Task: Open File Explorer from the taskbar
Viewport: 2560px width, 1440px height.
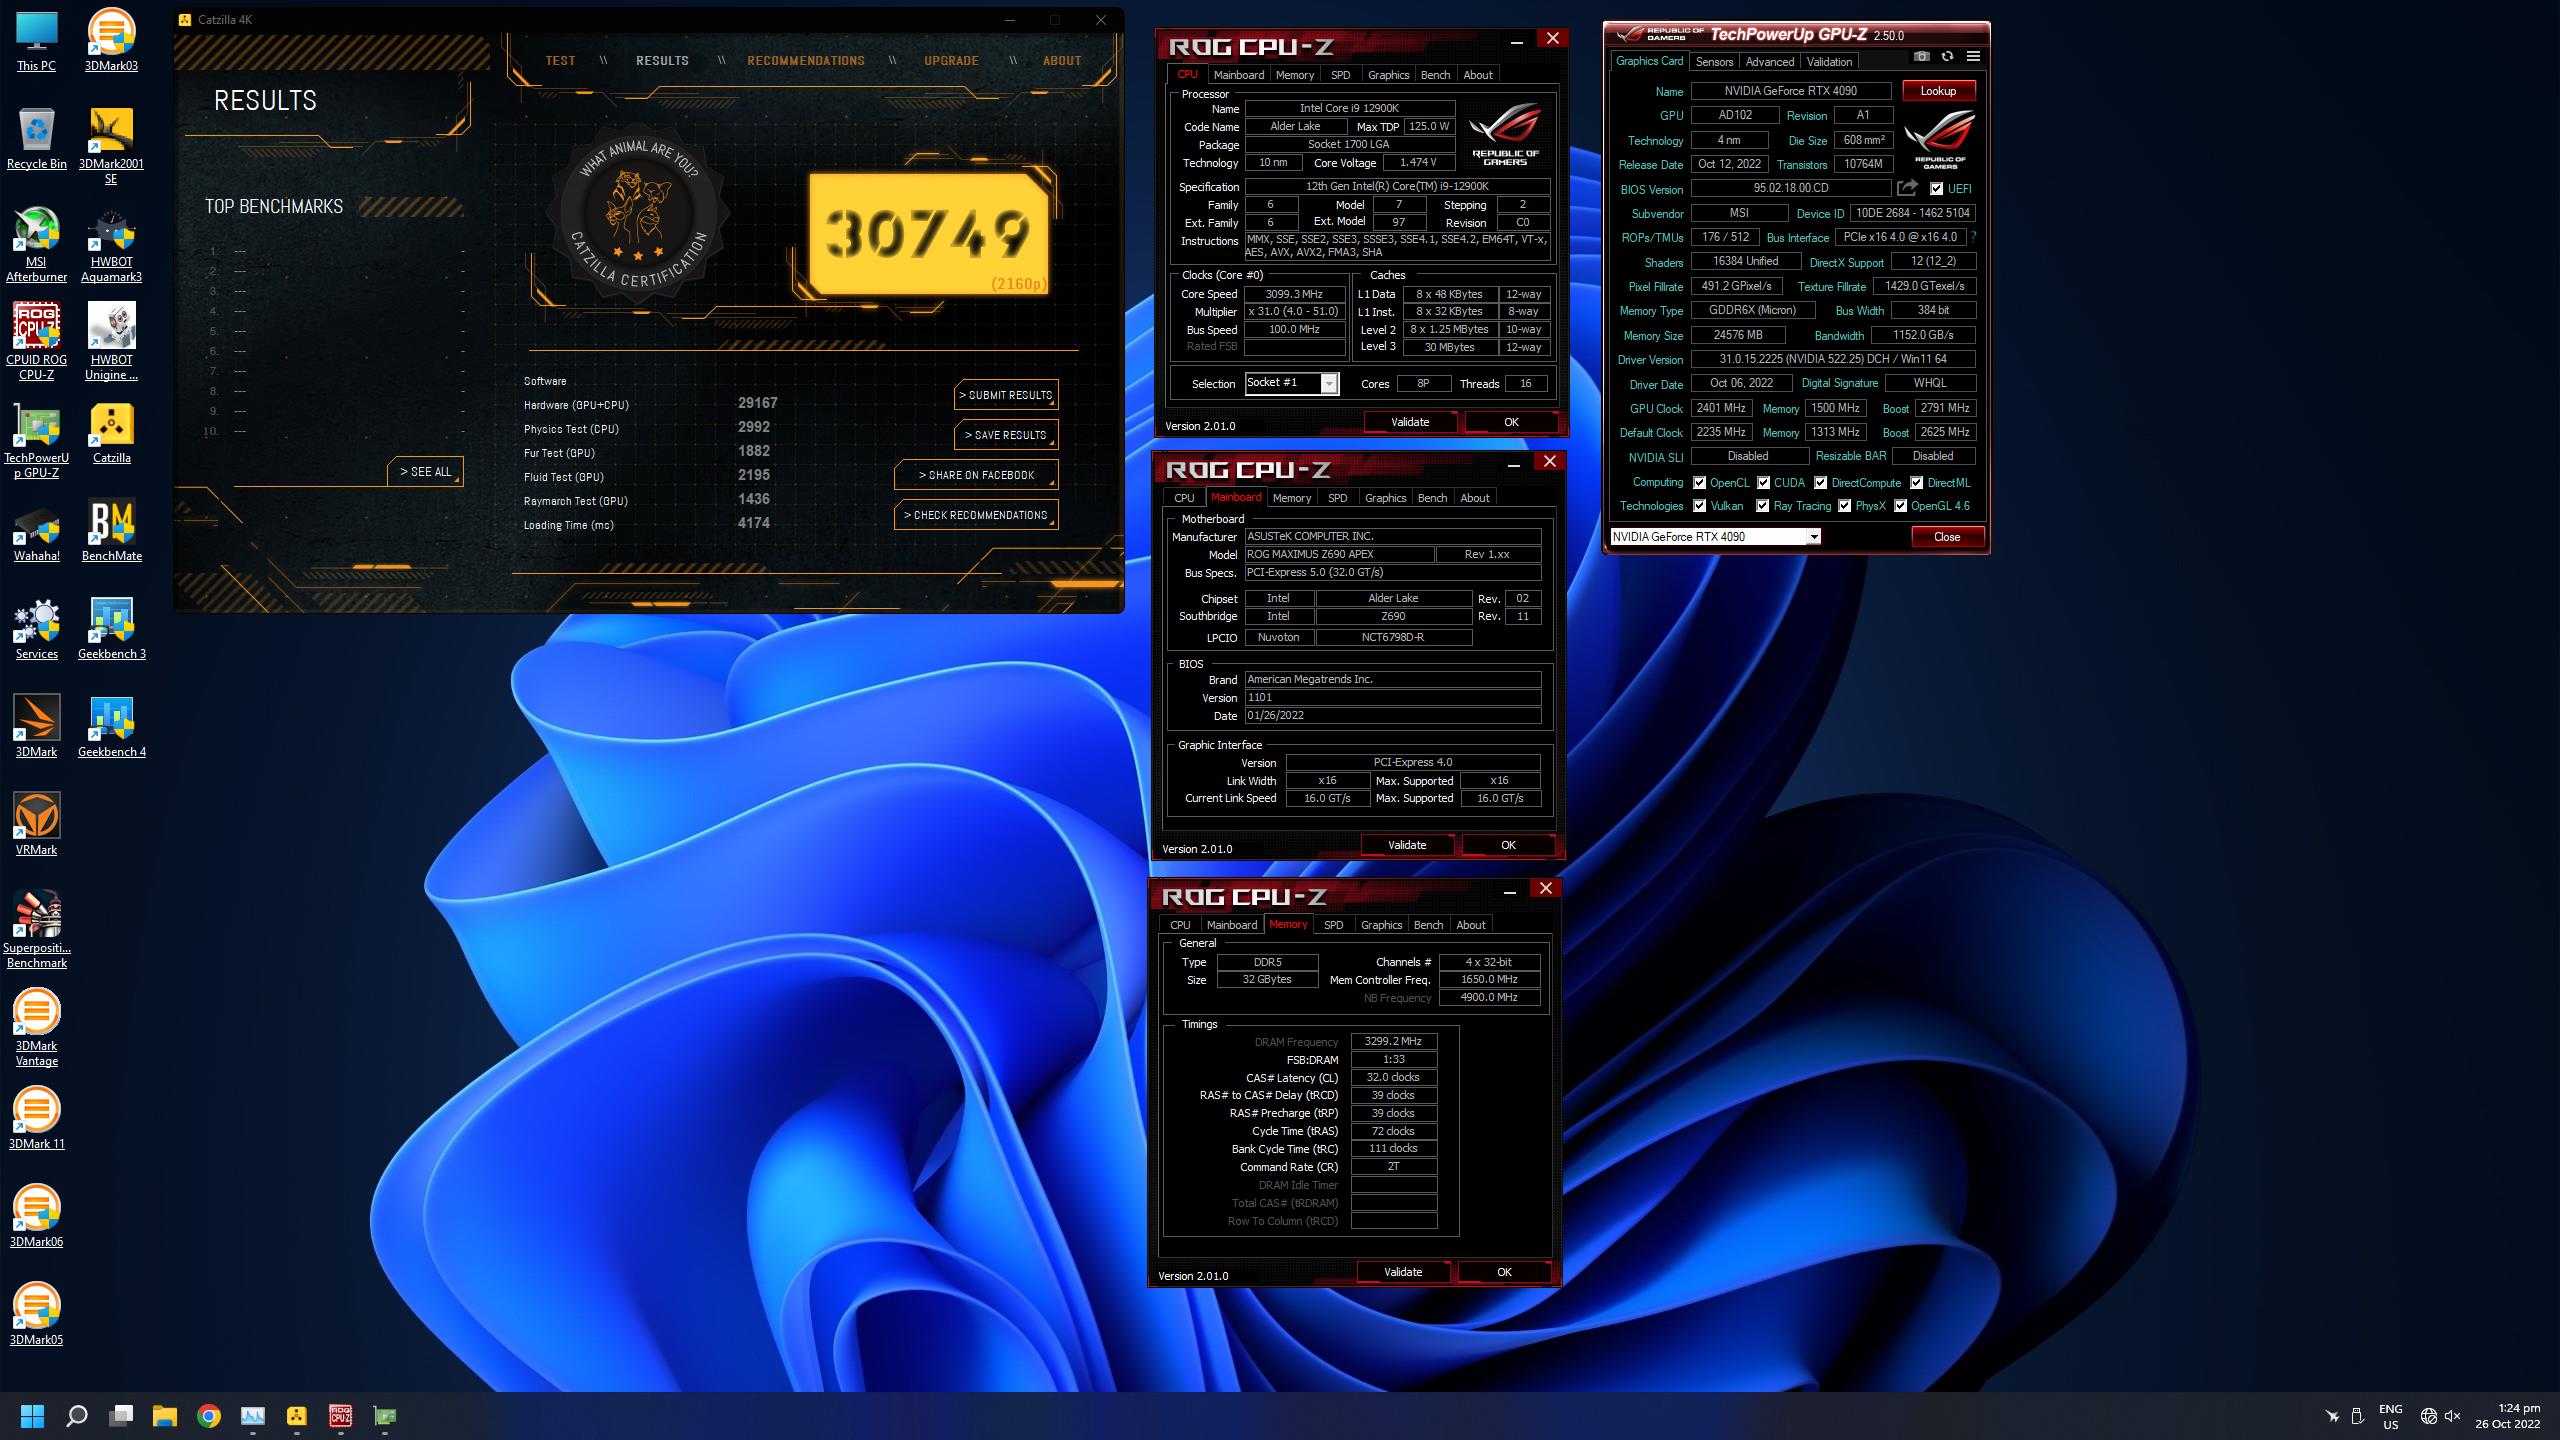Action: (164, 1415)
